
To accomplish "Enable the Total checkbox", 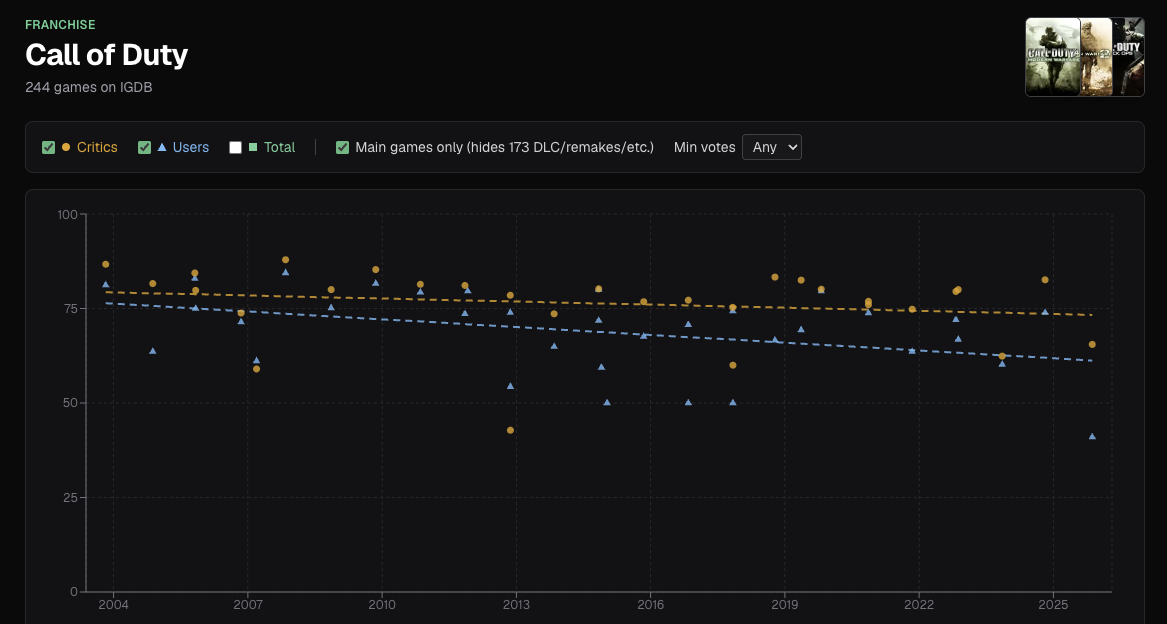I will [235, 147].
